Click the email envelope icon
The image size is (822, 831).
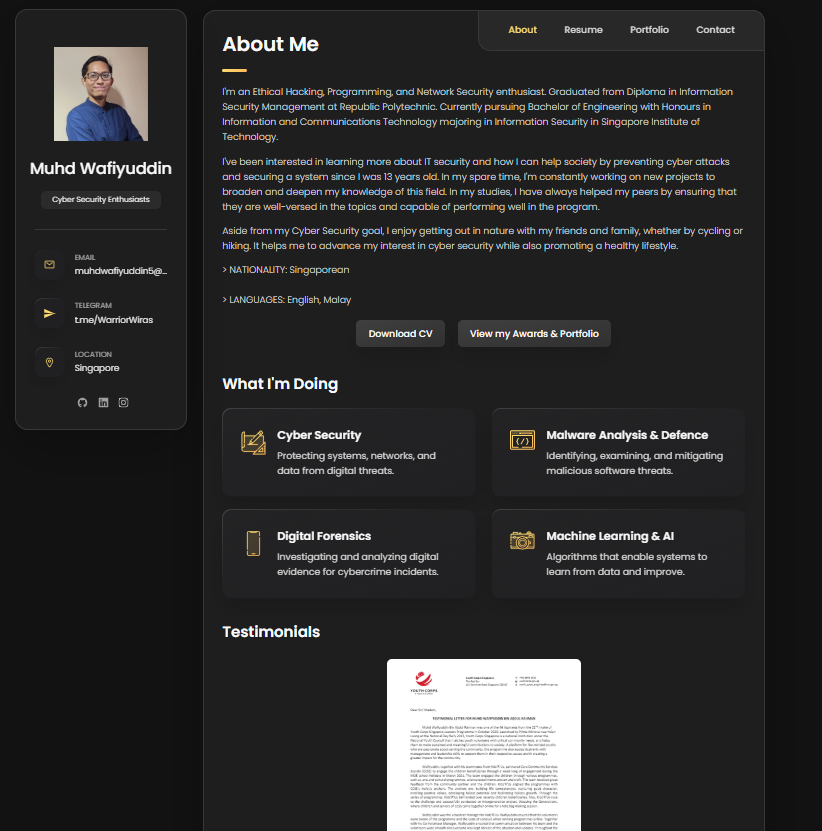(48, 264)
